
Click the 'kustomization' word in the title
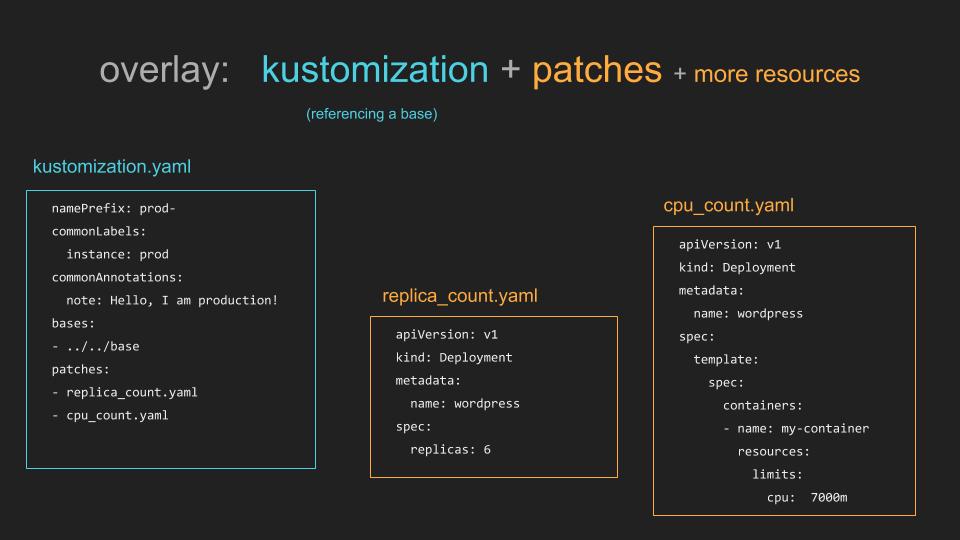pos(375,69)
